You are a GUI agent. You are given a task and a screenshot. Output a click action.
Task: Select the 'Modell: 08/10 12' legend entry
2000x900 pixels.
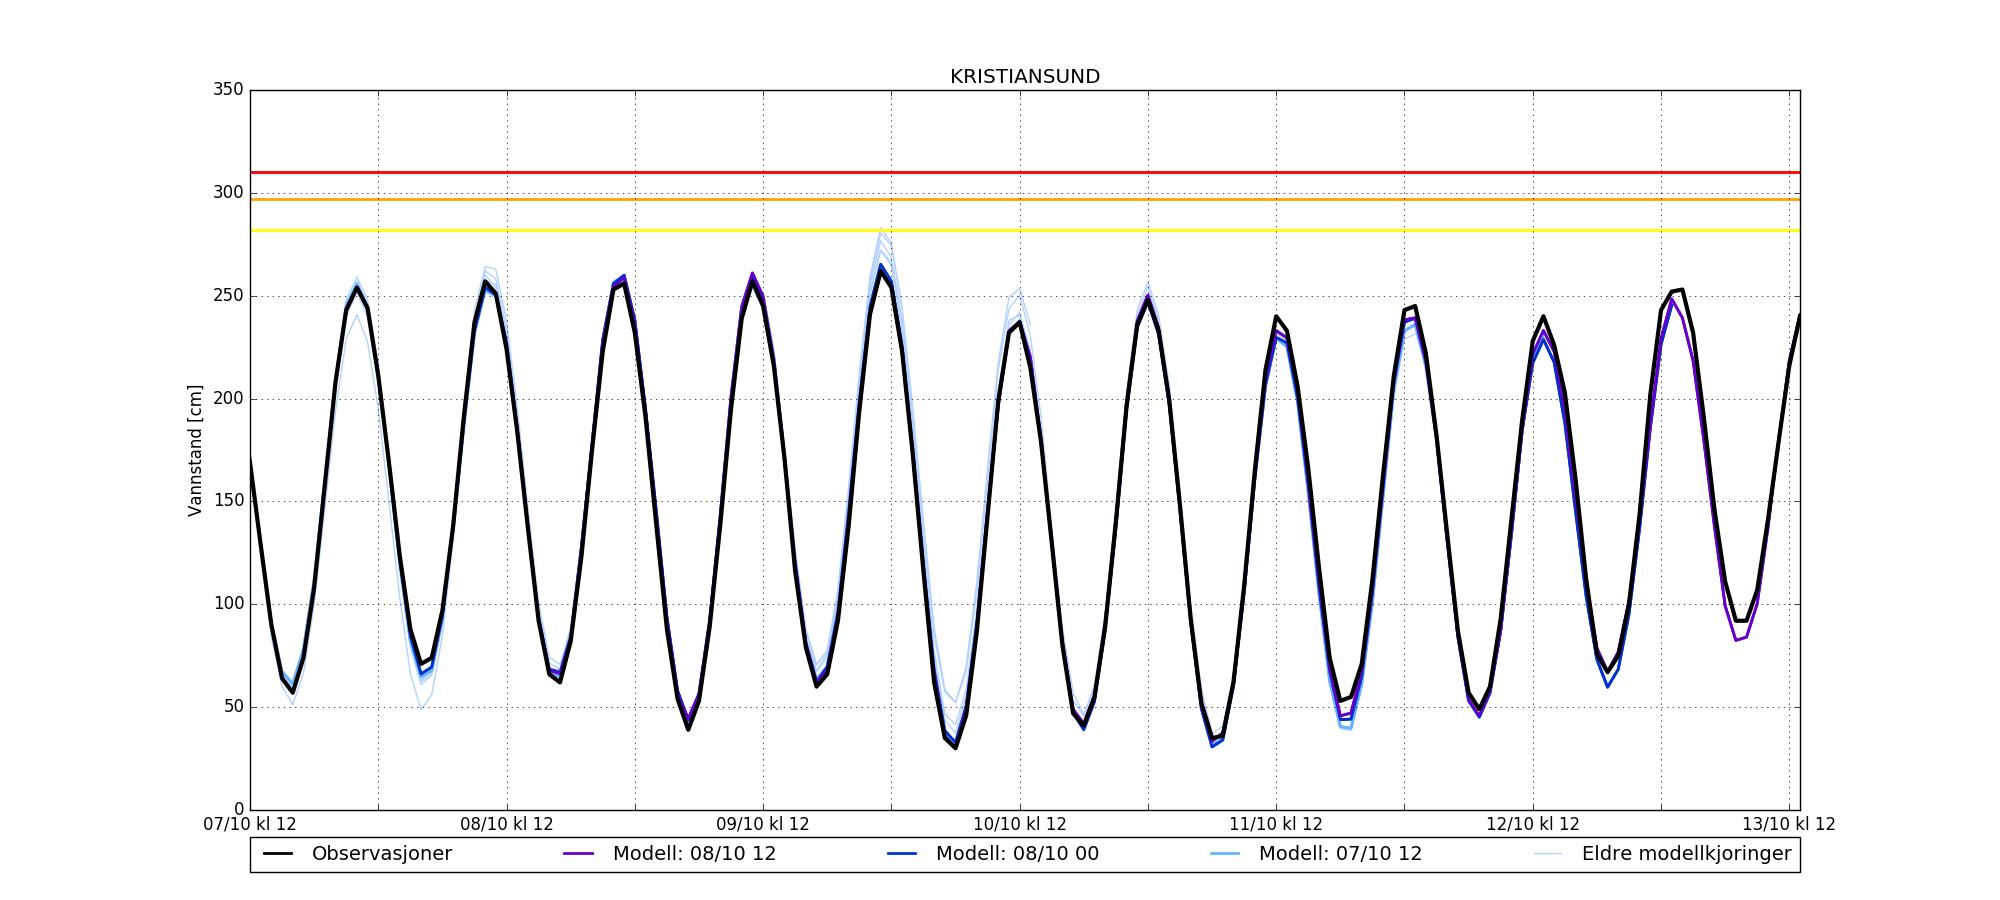point(694,854)
